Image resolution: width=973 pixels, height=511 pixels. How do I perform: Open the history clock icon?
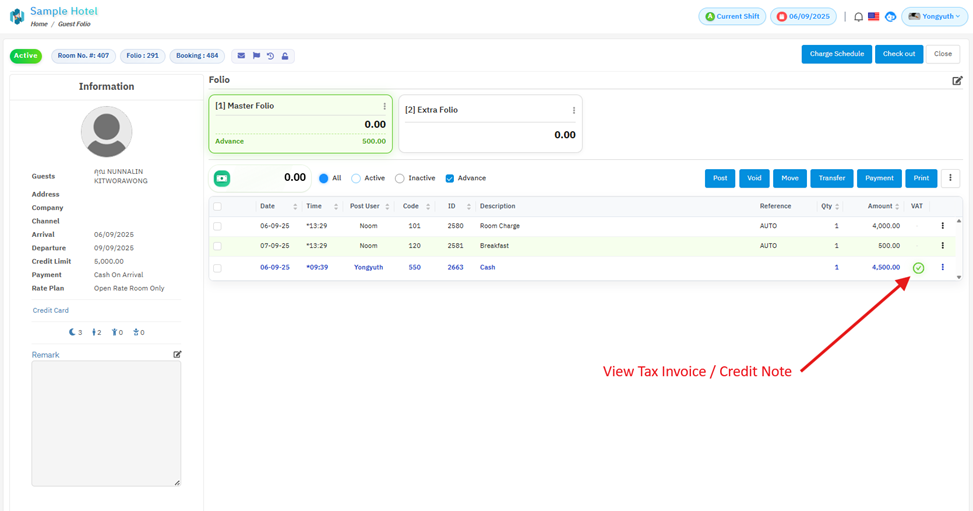pyautogui.click(x=270, y=56)
